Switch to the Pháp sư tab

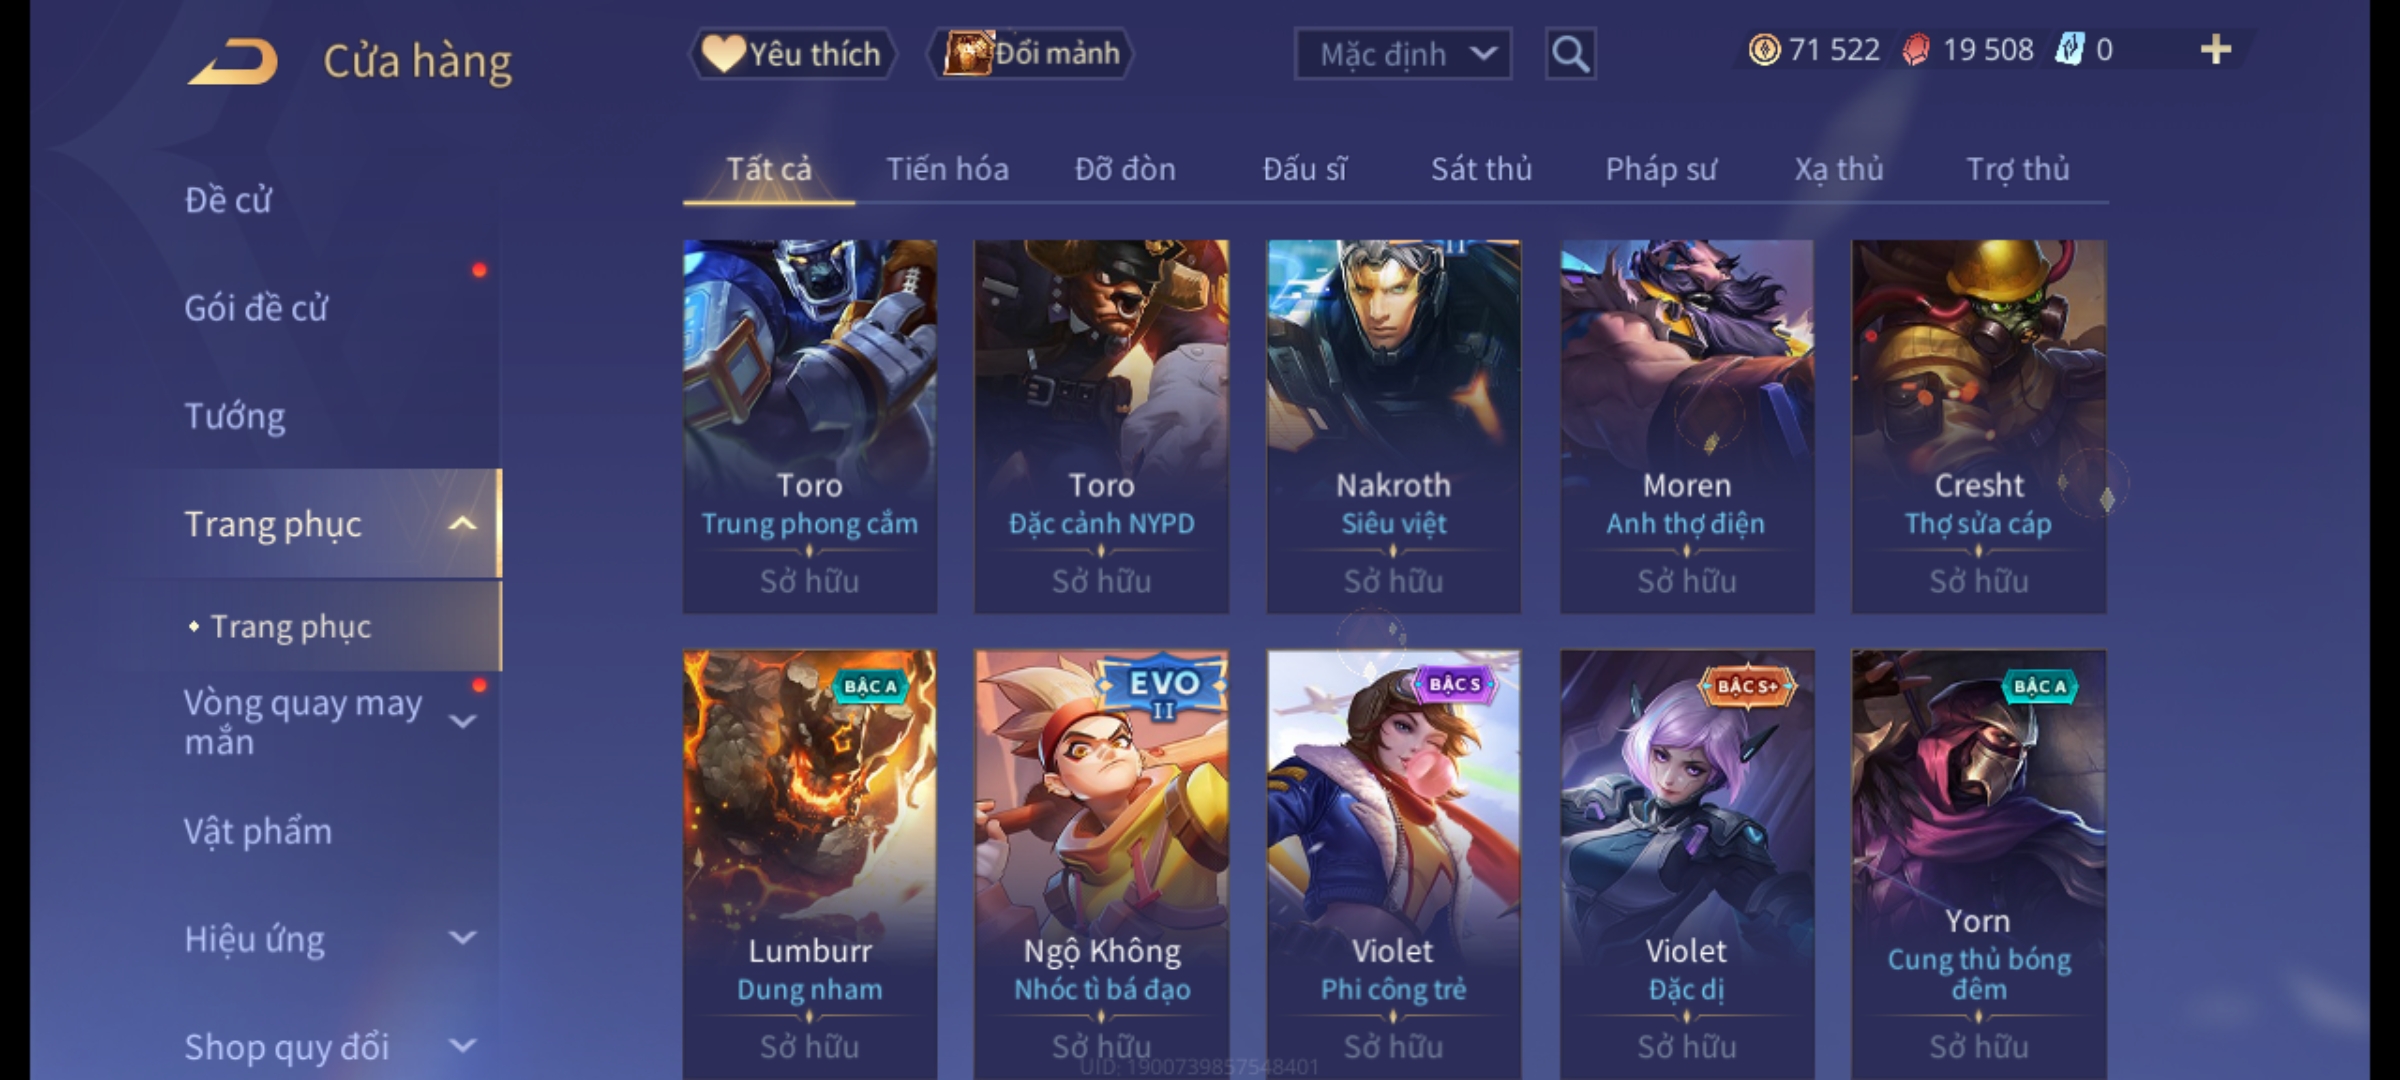coord(1660,169)
